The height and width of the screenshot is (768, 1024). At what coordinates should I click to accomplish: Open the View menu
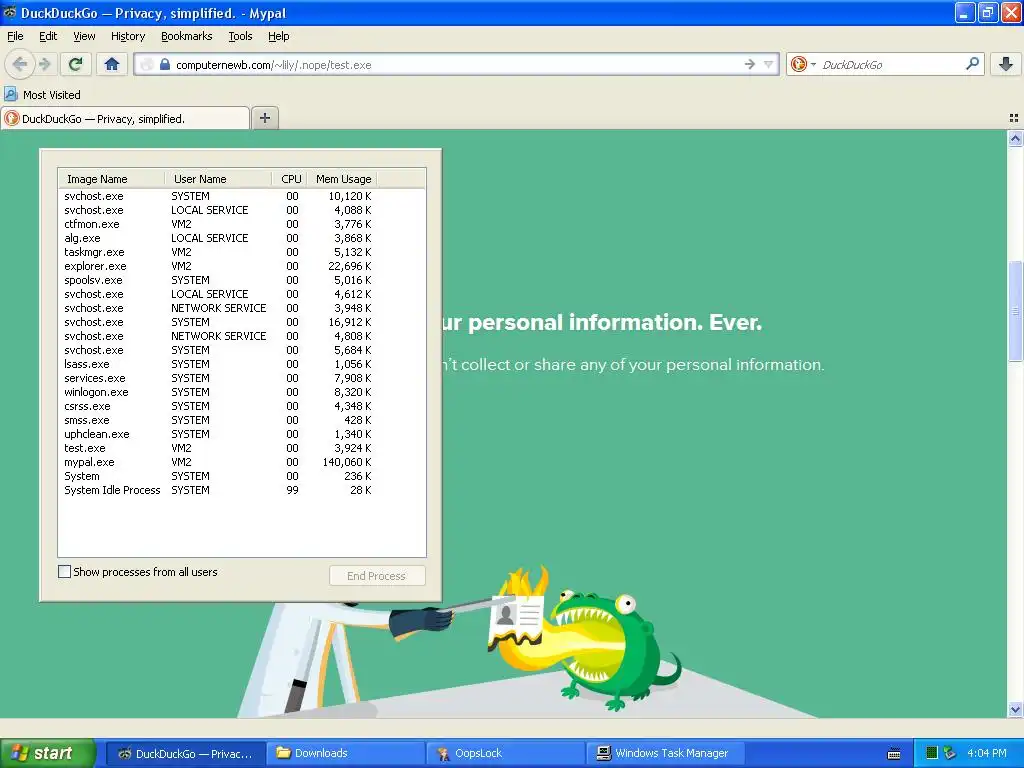84,36
